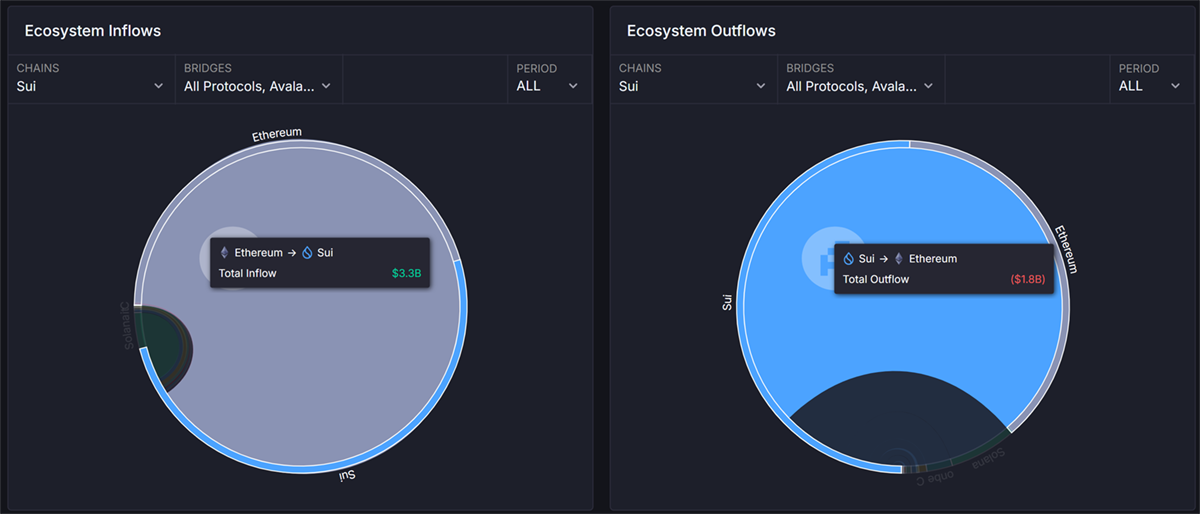Click the $3.3B total inflow value
The width and height of the screenshot is (1200, 514).
(x=407, y=273)
